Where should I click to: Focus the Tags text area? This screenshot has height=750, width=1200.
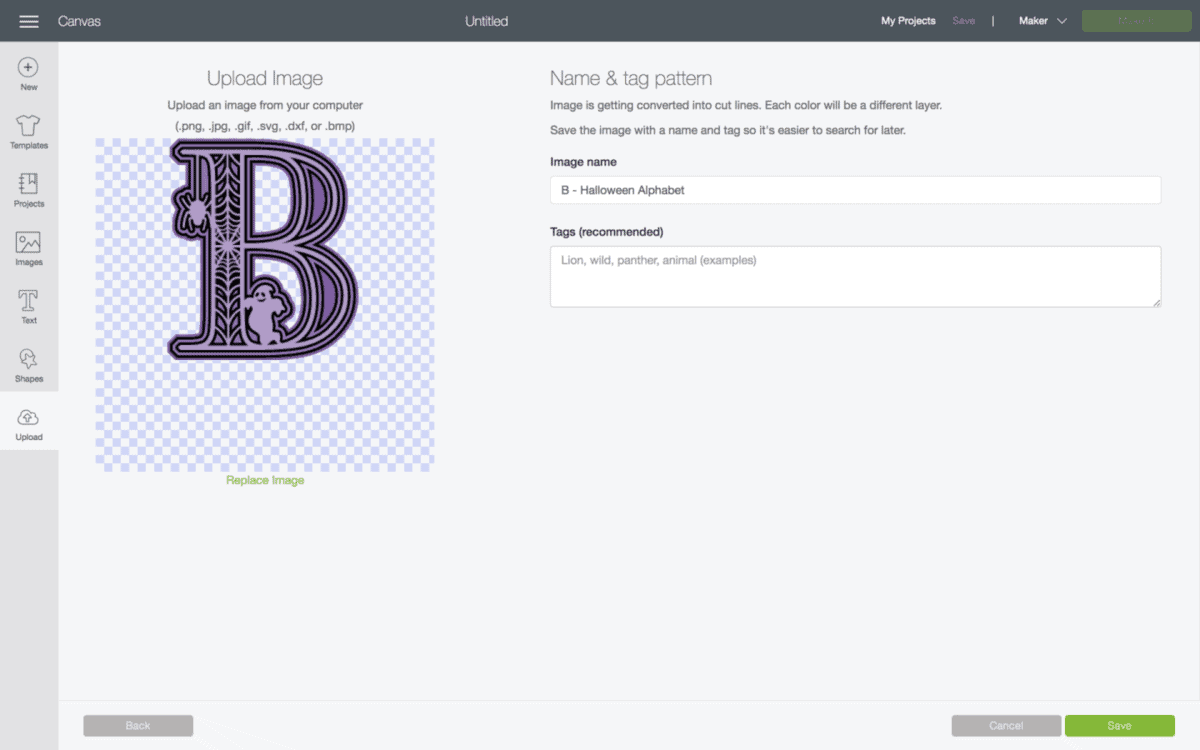click(855, 276)
